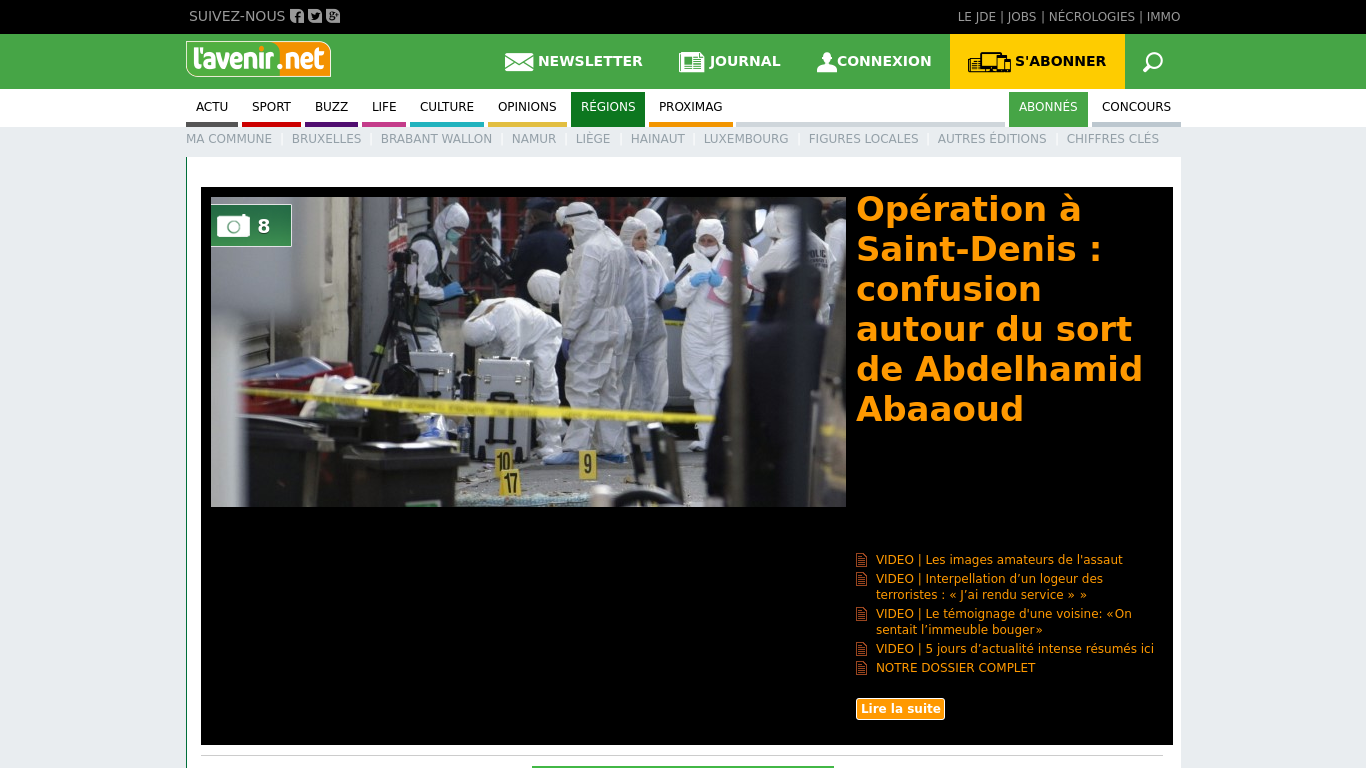Open the Saint-Denis headline article
This screenshot has height=768, width=1366.
pos(999,309)
